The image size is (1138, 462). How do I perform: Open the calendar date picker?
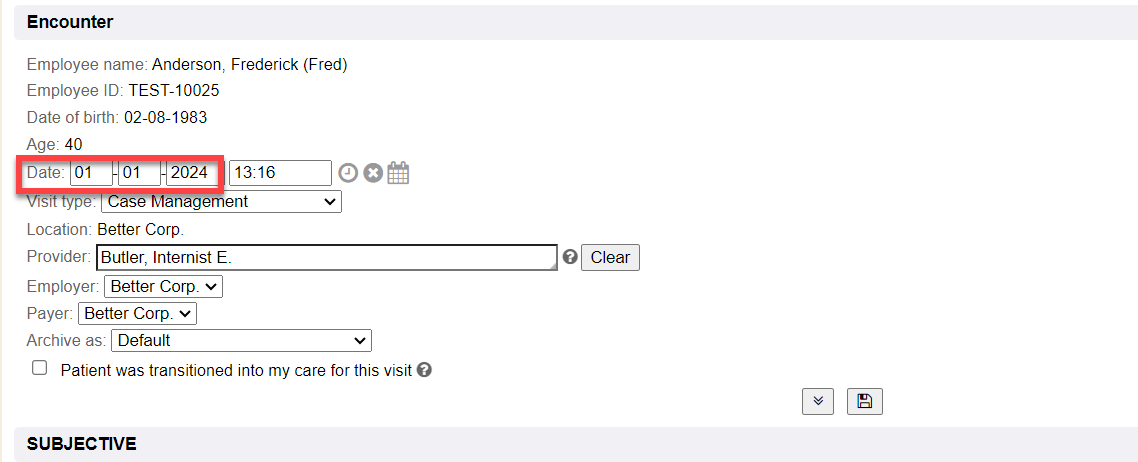399,173
